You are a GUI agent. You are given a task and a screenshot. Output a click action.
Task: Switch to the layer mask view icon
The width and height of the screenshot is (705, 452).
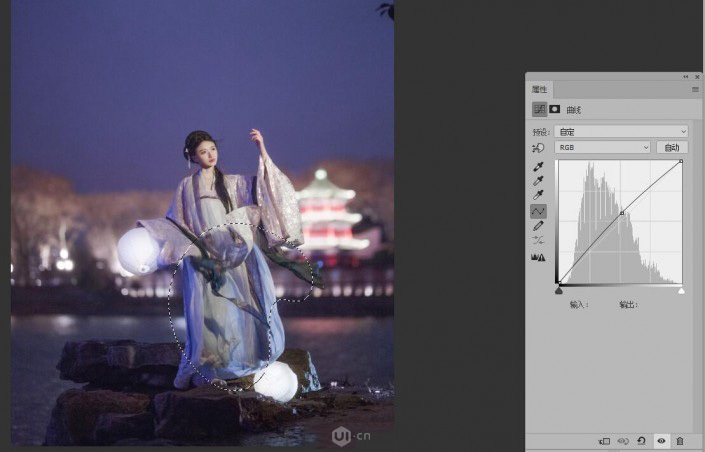555,109
